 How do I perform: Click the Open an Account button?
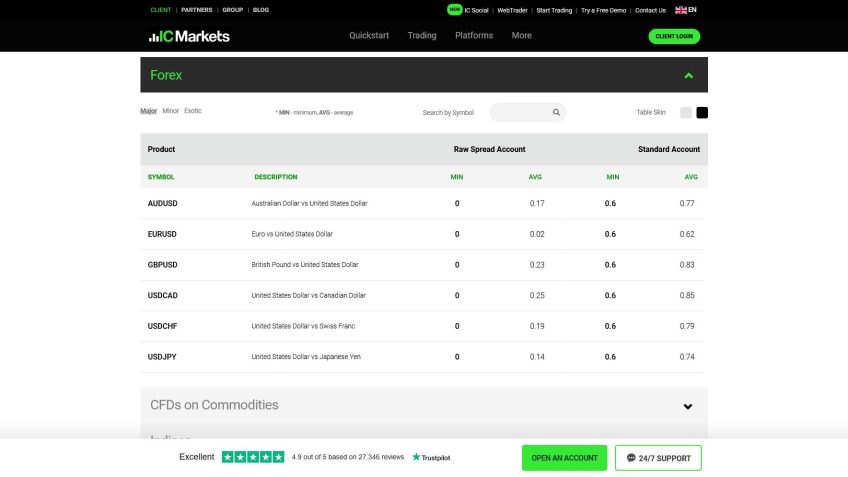(x=564, y=458)
